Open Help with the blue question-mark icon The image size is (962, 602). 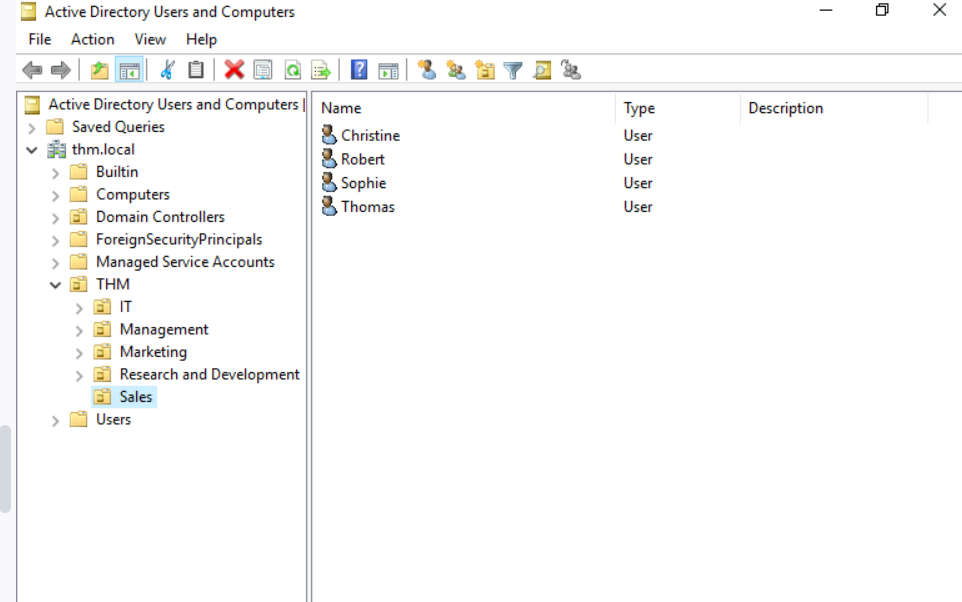[x=359, y=70]
